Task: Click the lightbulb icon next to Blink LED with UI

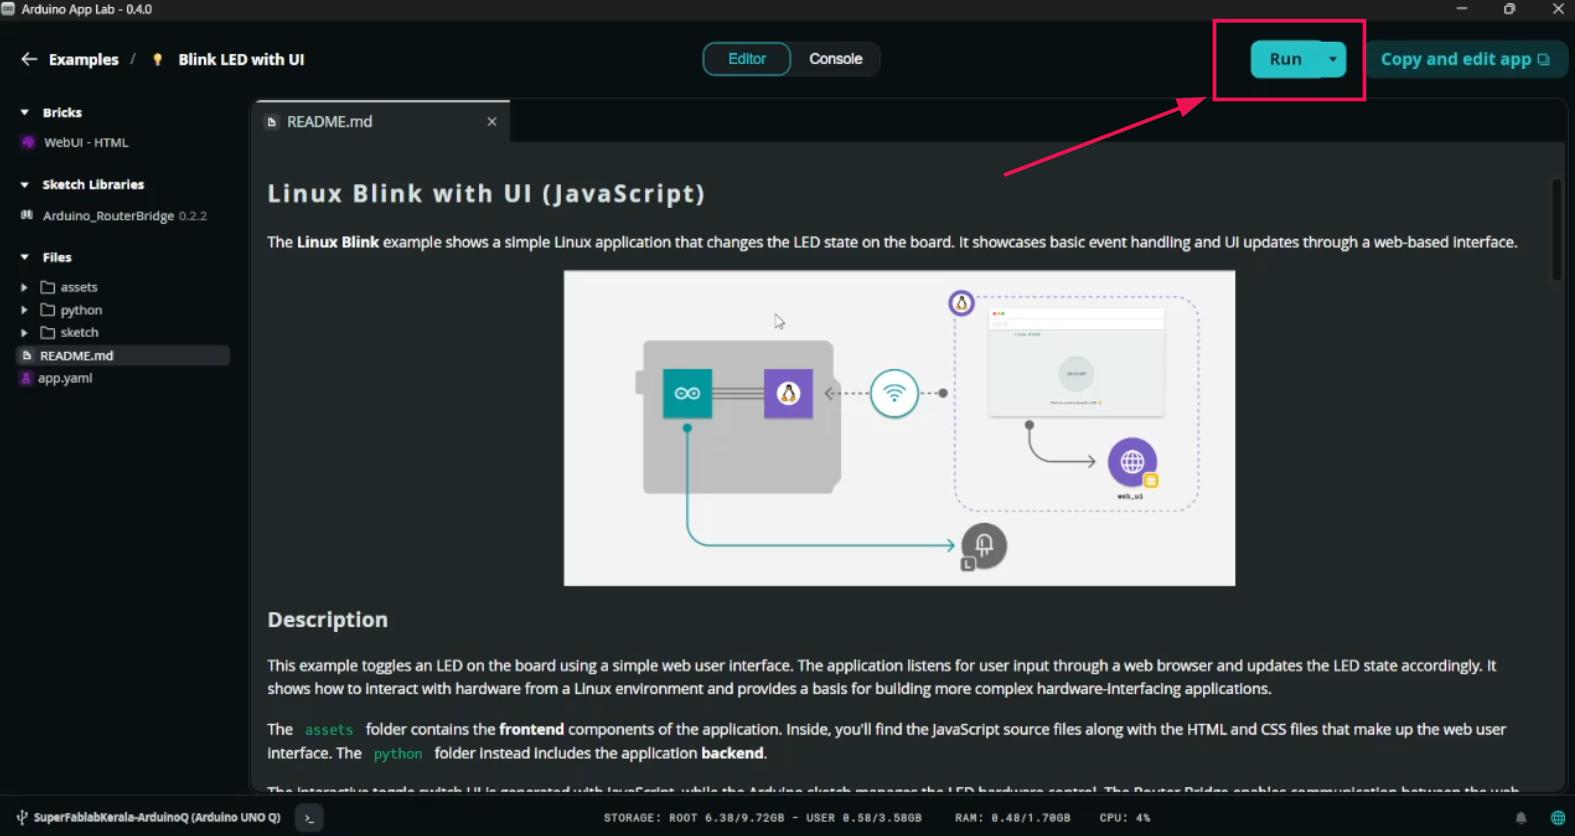Action: point(157,60)
